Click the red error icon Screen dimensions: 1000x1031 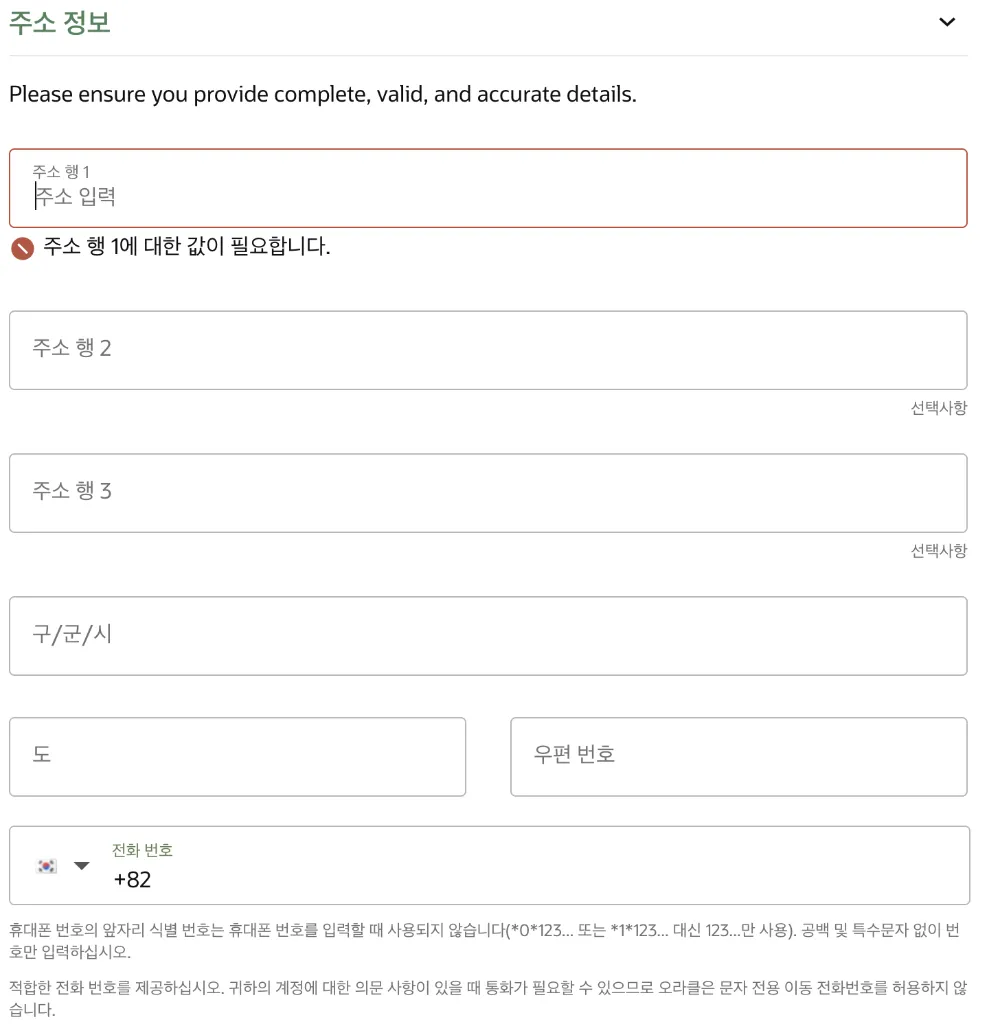pos(22,249)
